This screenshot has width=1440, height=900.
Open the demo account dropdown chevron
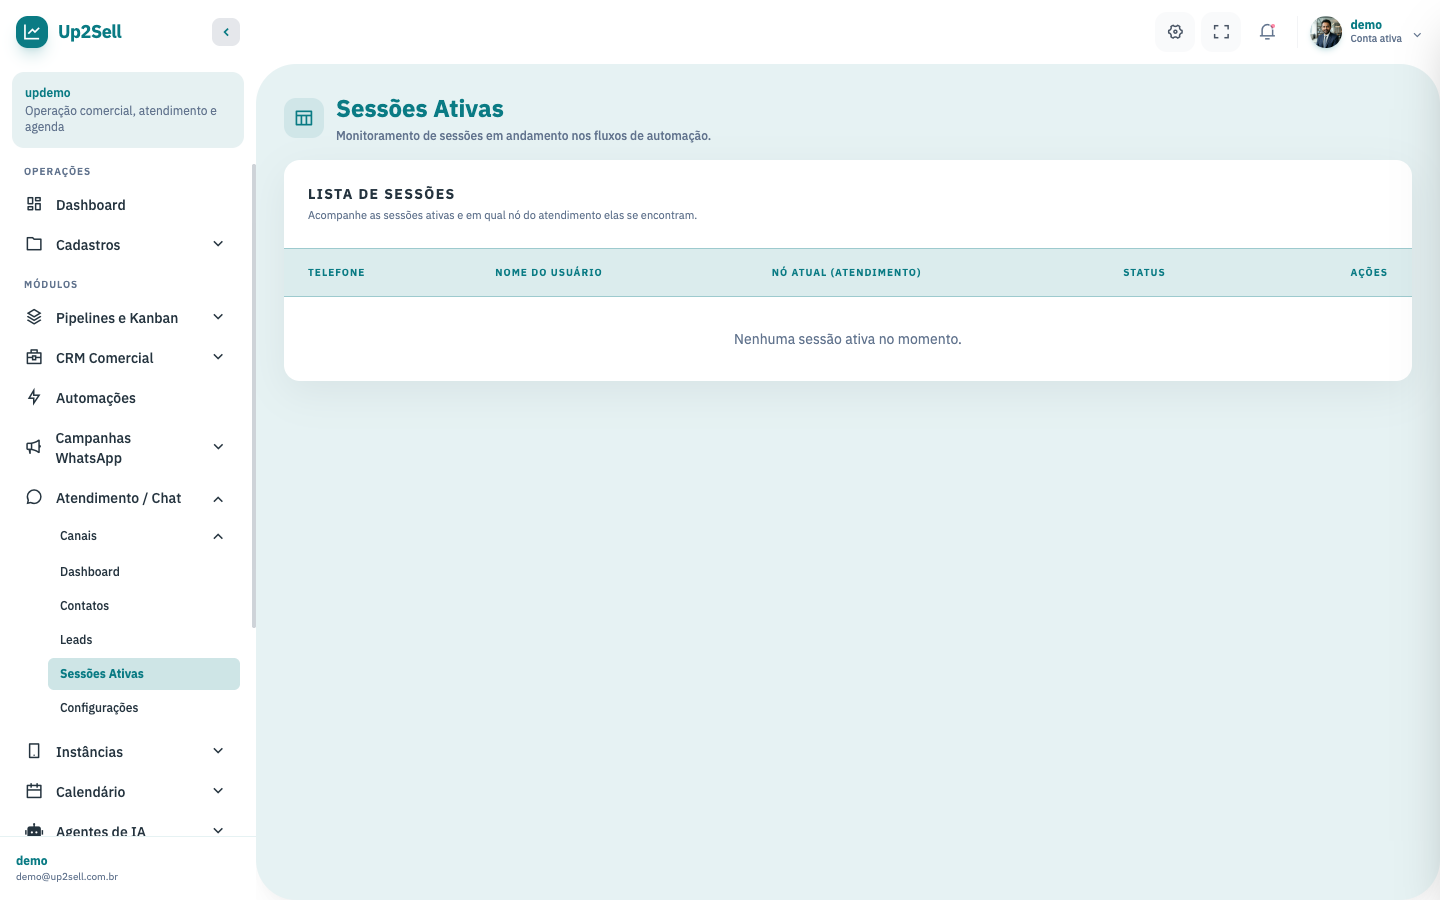coord(1417,35)
